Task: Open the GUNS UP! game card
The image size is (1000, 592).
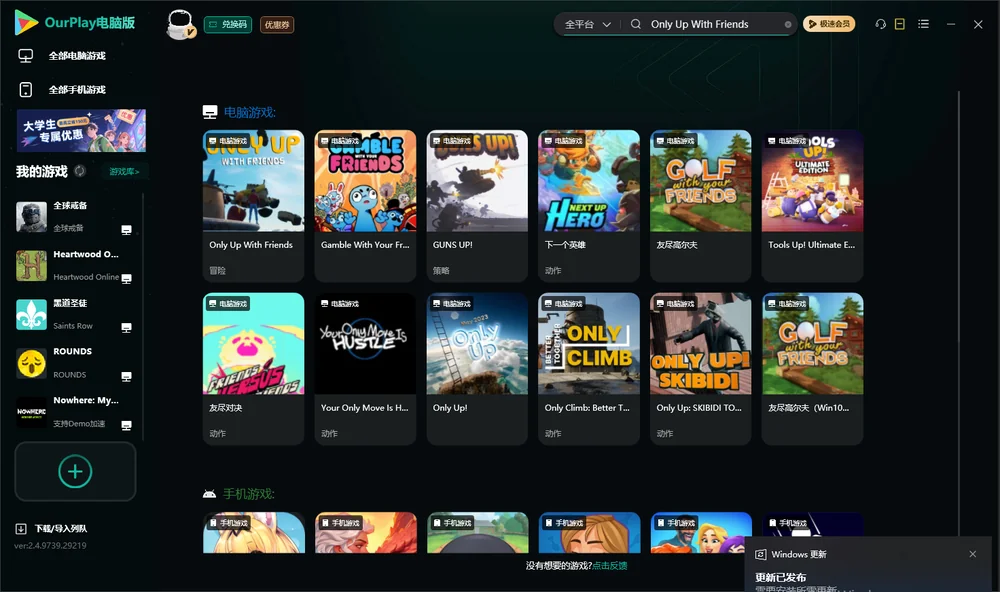Action: click(x=477, y=205)
